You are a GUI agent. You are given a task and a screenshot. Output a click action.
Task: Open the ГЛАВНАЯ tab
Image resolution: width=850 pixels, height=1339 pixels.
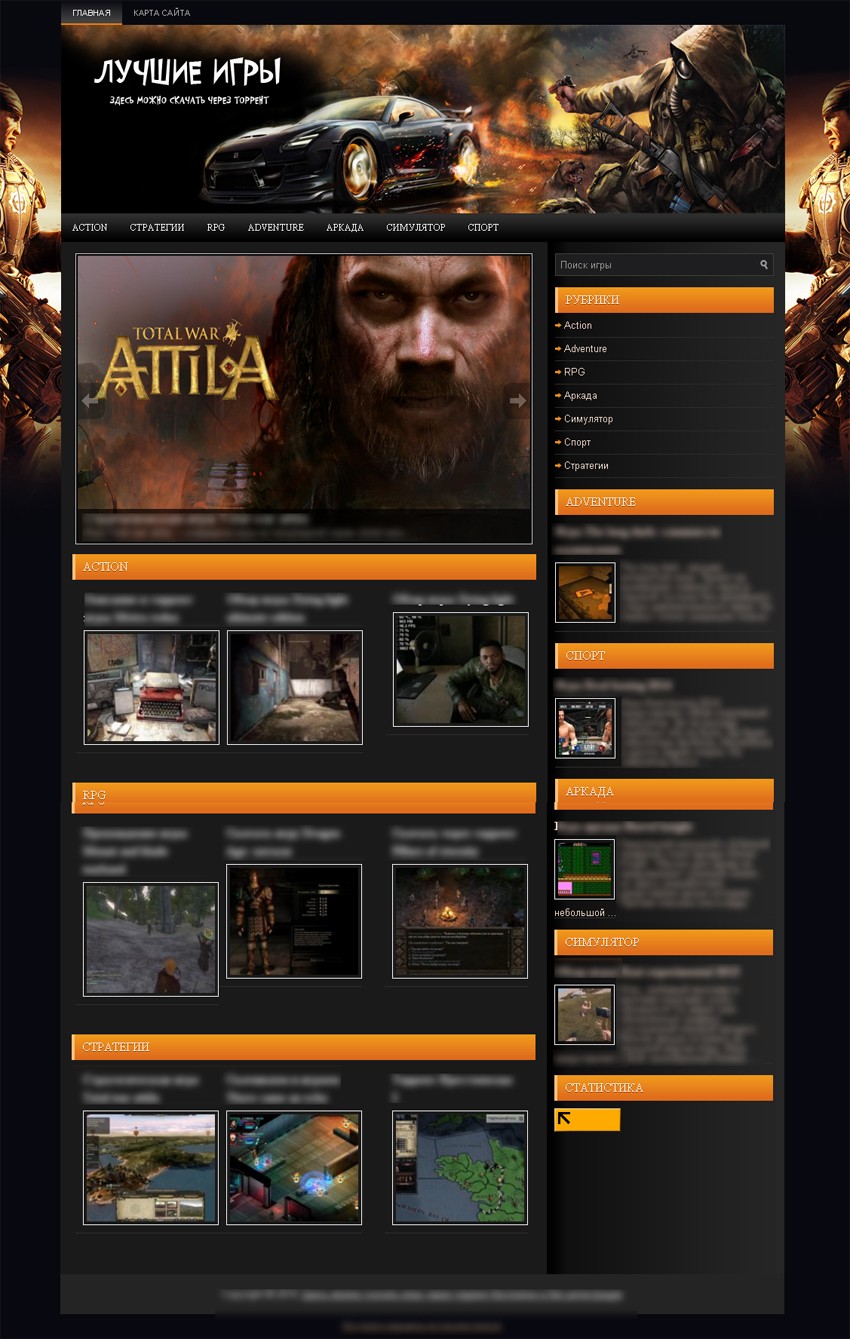click(x=91, y=13)
